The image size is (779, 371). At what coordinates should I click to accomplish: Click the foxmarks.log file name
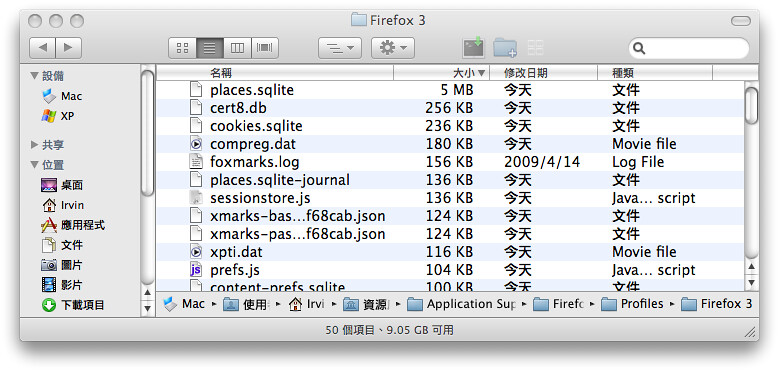pyautogui.click(x=254, y=162)
